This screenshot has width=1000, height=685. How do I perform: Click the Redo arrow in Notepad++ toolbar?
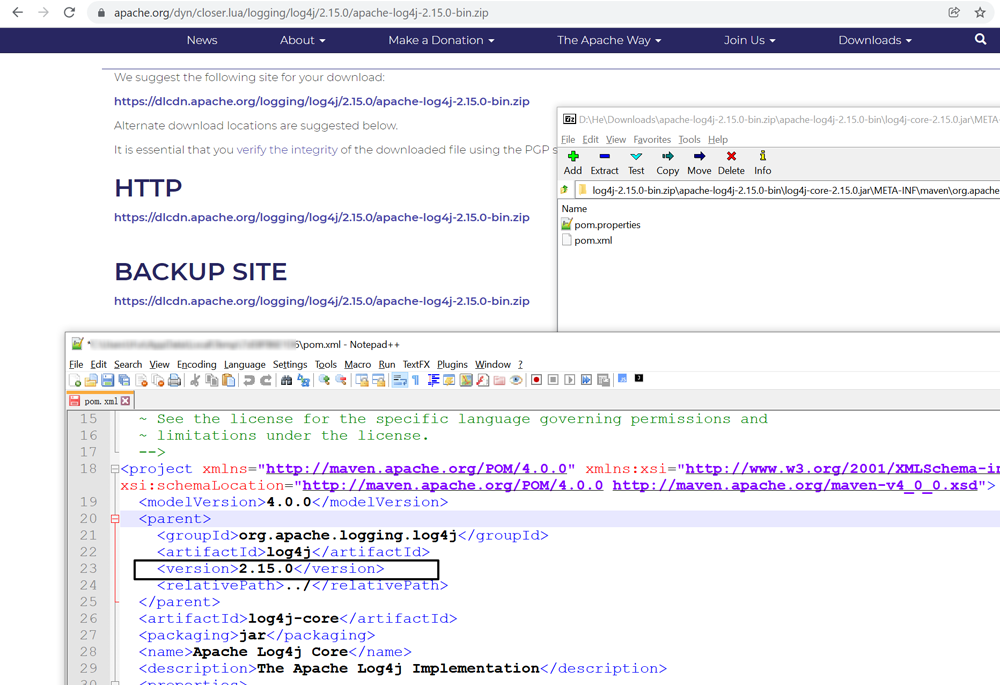(266, 381)
